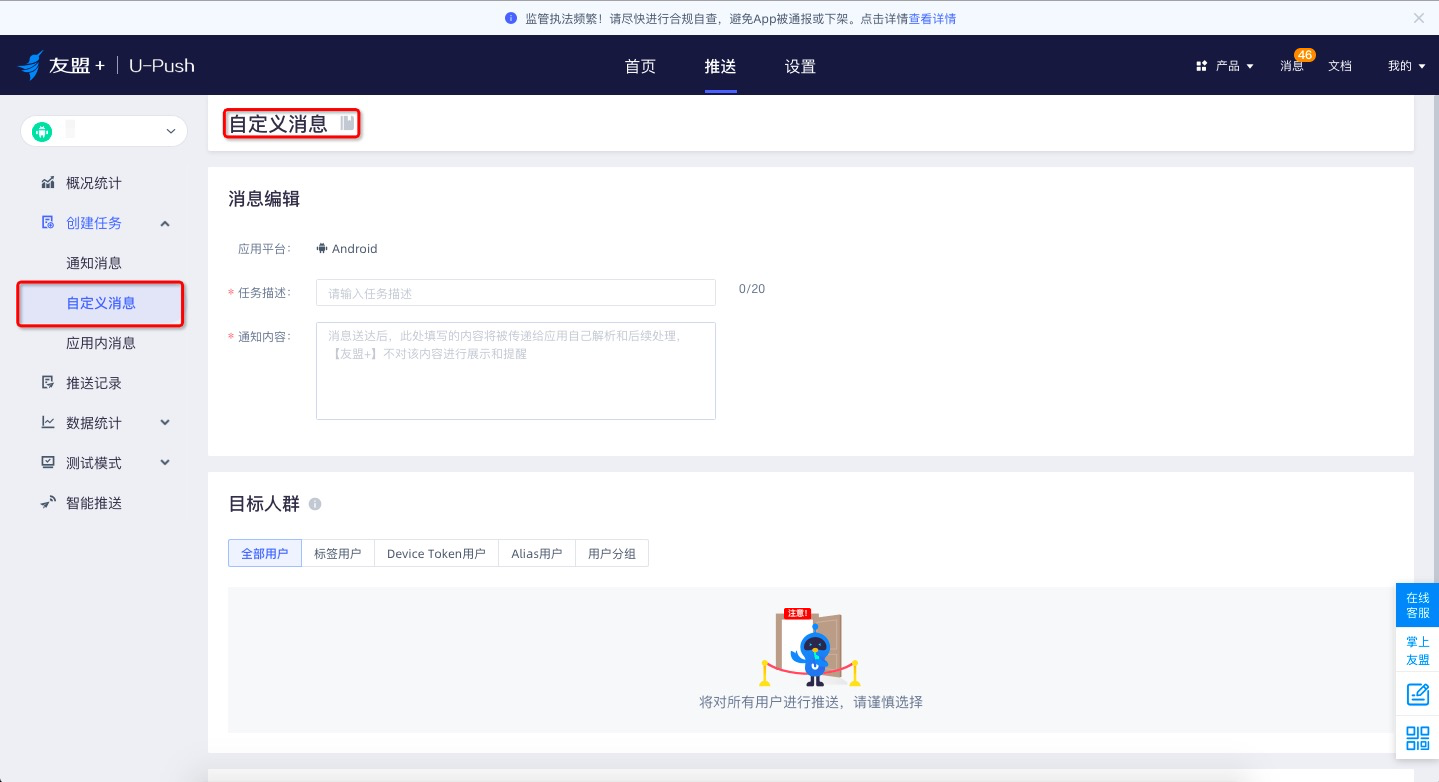Expand the 数据统计 menu chevron

(x=165, y=423)
